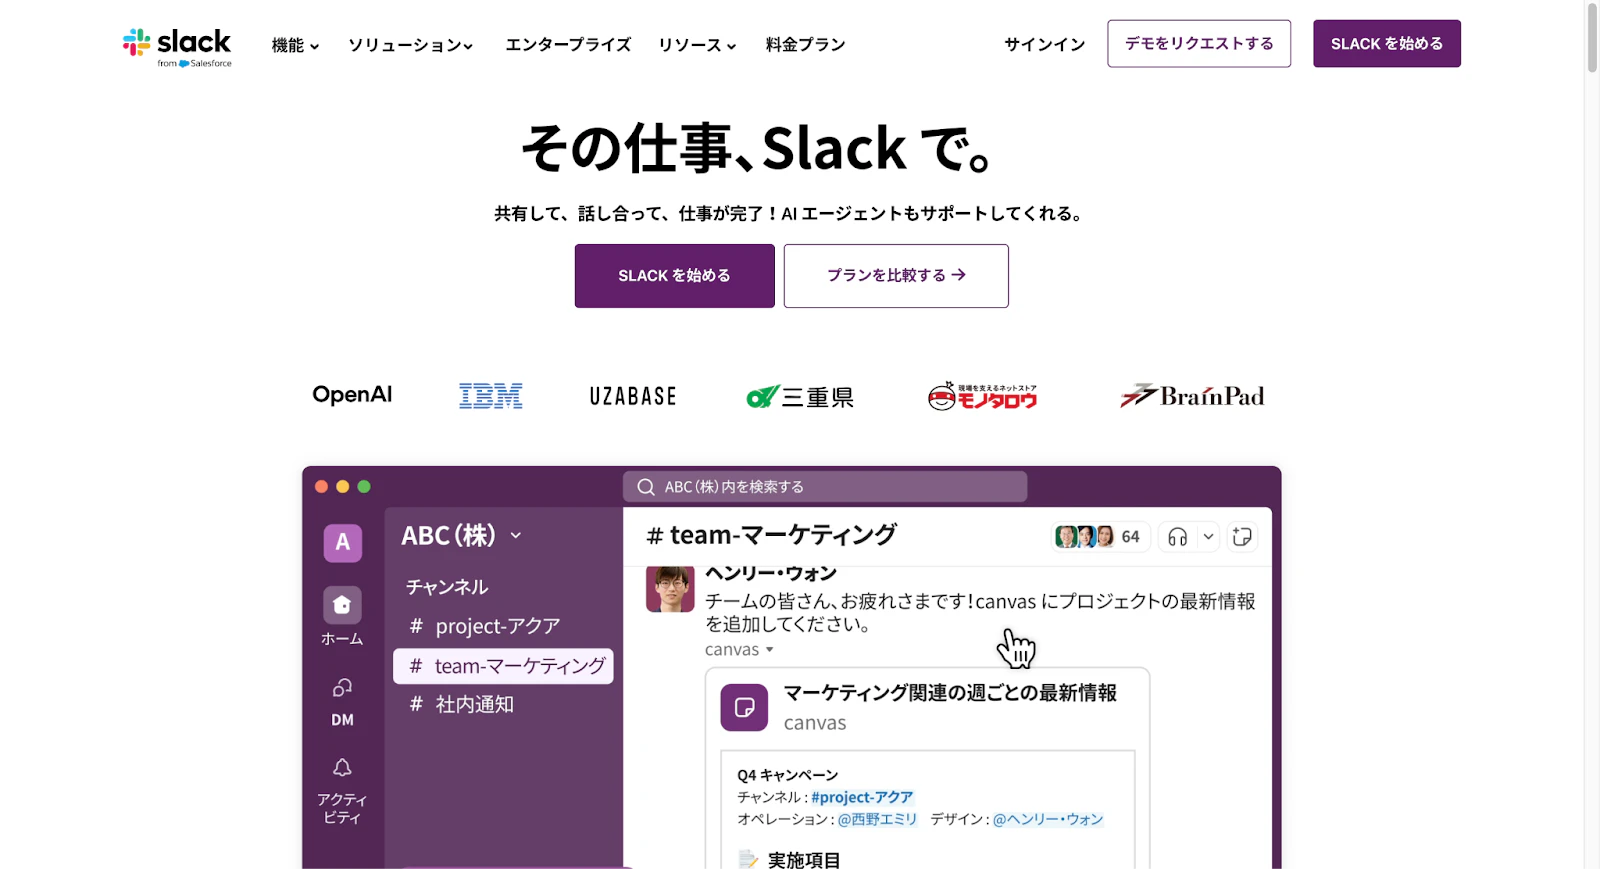Click the UZABASE logo
The height and width of the screenshot is (869, 1600).
pos(633,397)
